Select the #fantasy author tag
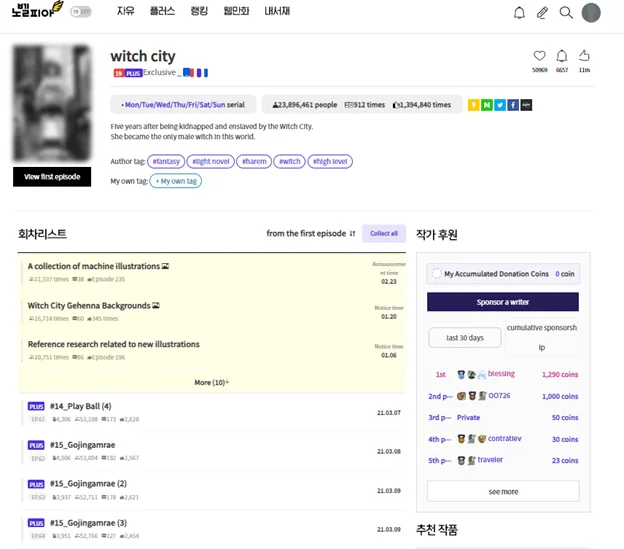 [166, 161]
